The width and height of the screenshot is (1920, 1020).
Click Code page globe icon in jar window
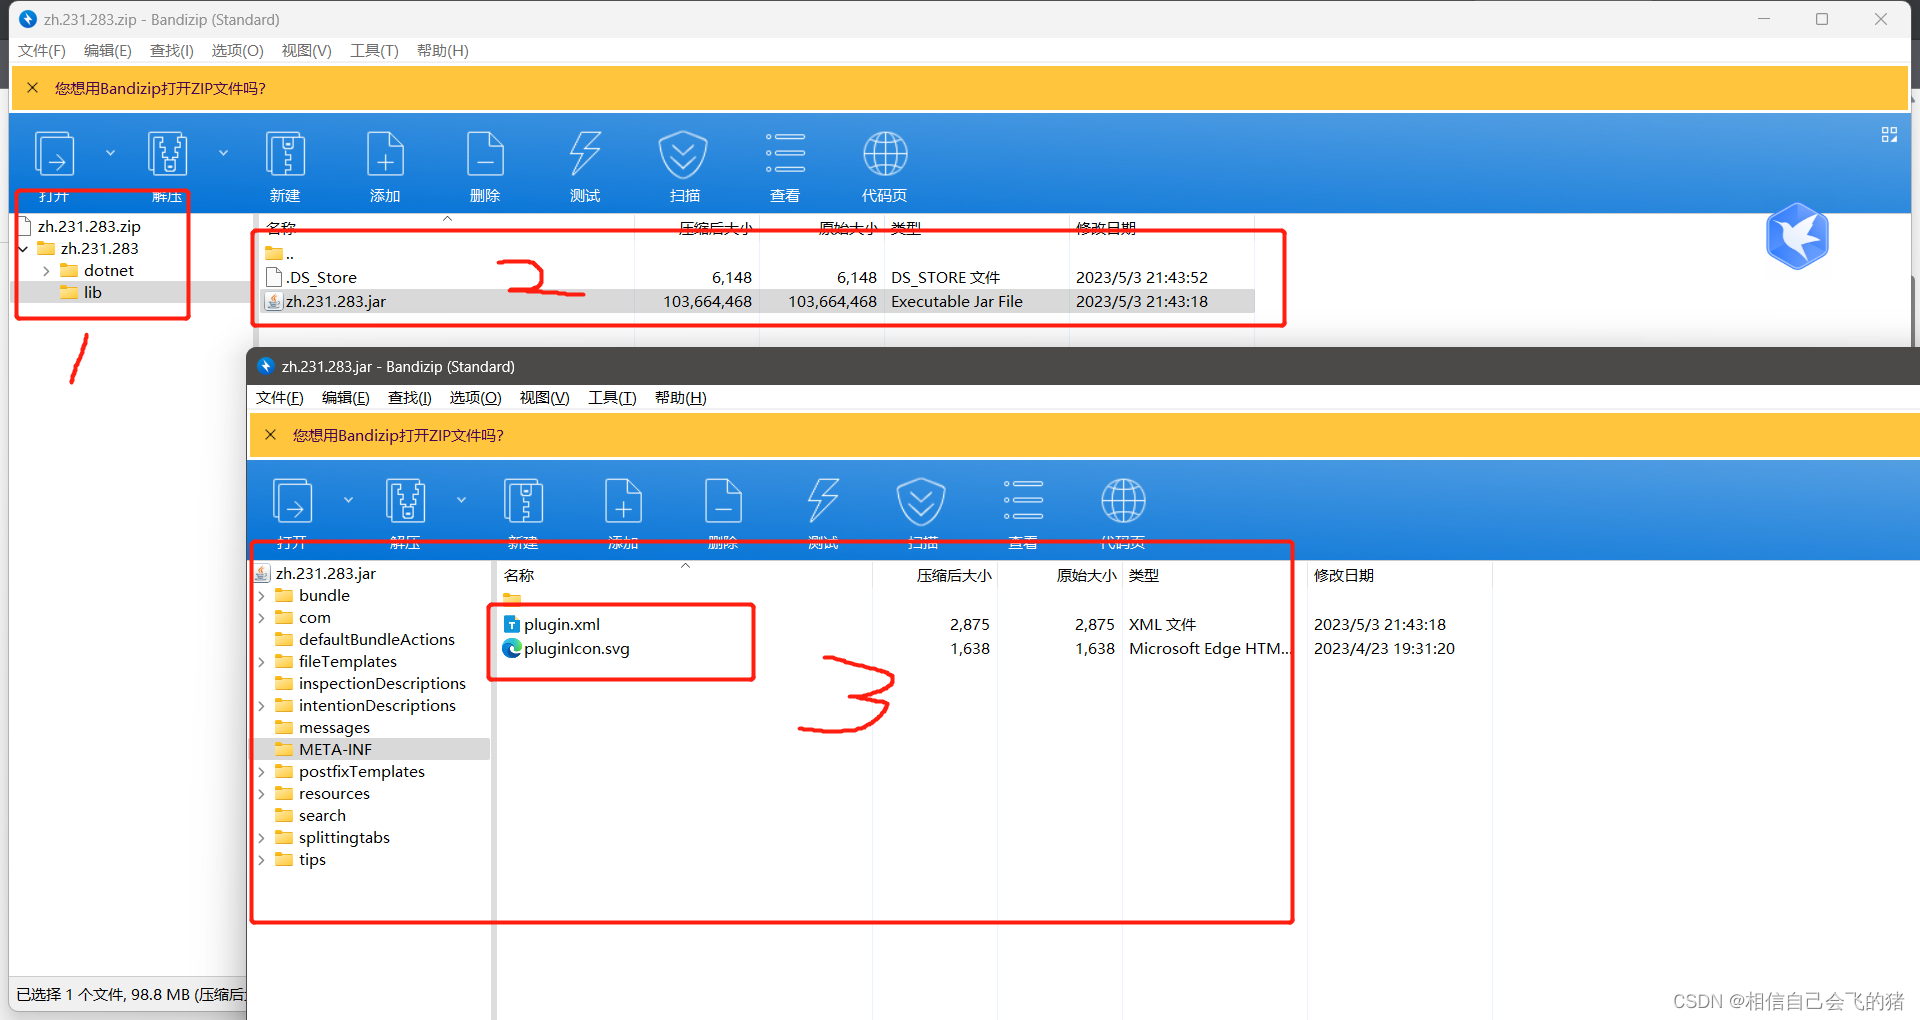(x=1123, y=501)
